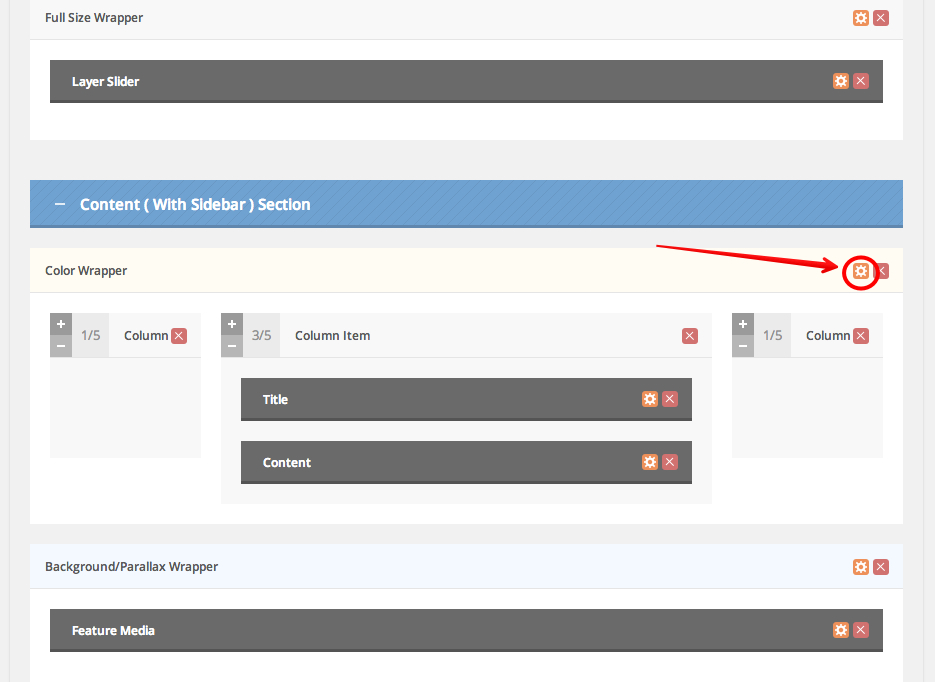This screenshot has height=682, width=935.
Task: Remove the Layer Slider item
Action: point(861,82)
